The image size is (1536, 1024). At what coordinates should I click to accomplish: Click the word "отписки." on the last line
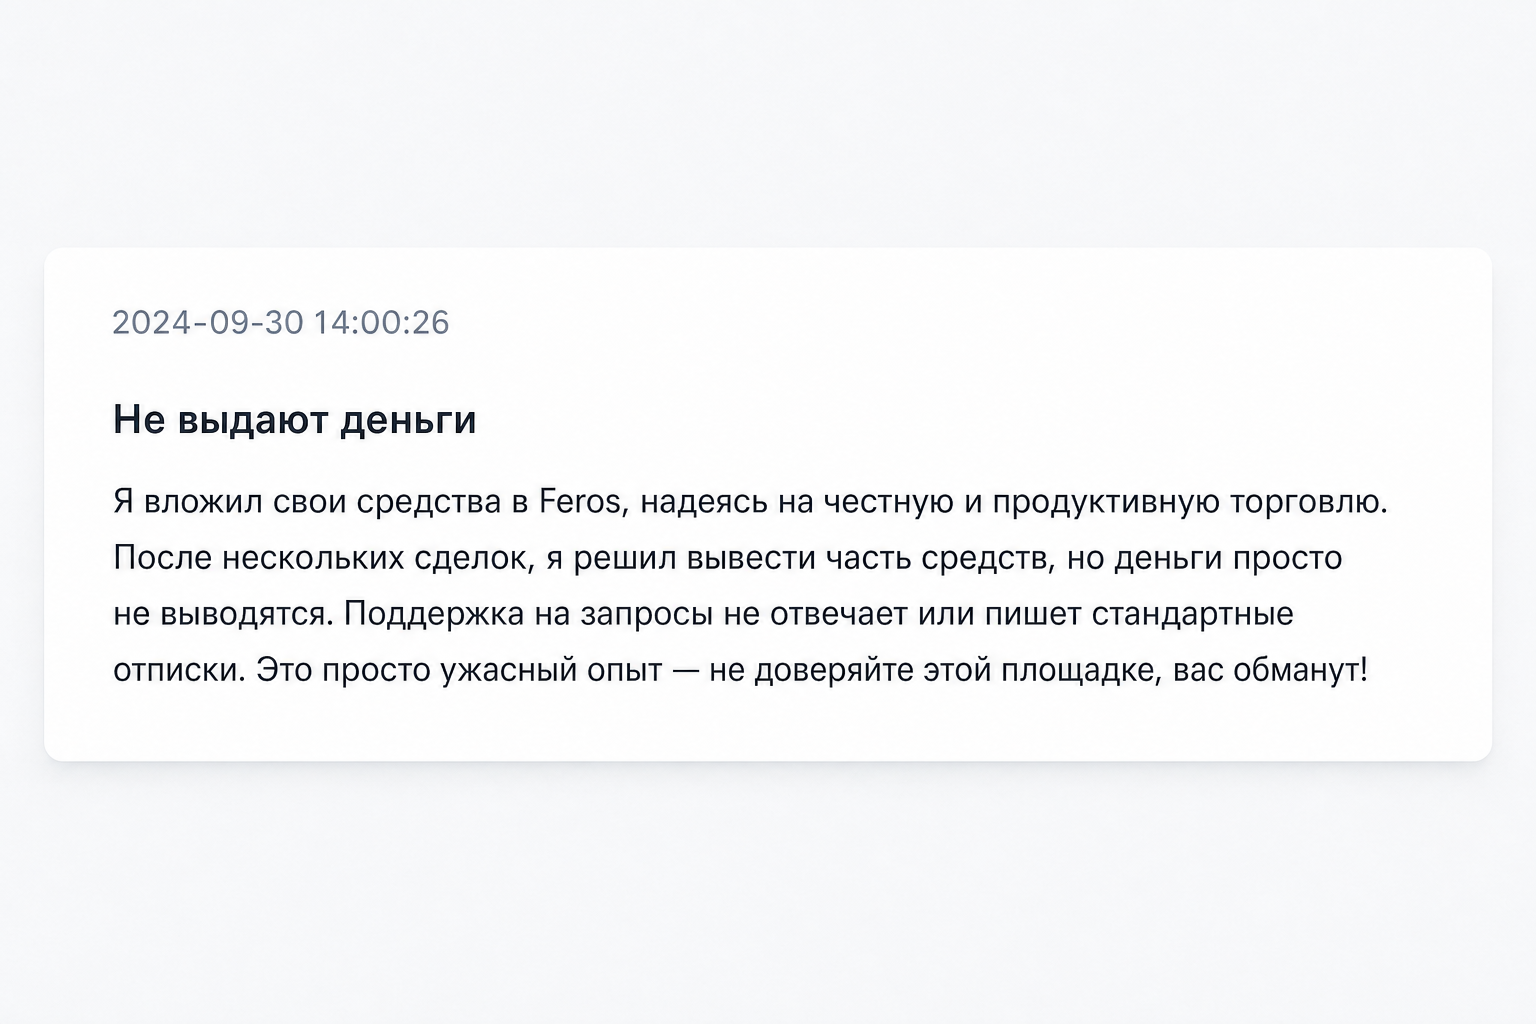[179, 669]
